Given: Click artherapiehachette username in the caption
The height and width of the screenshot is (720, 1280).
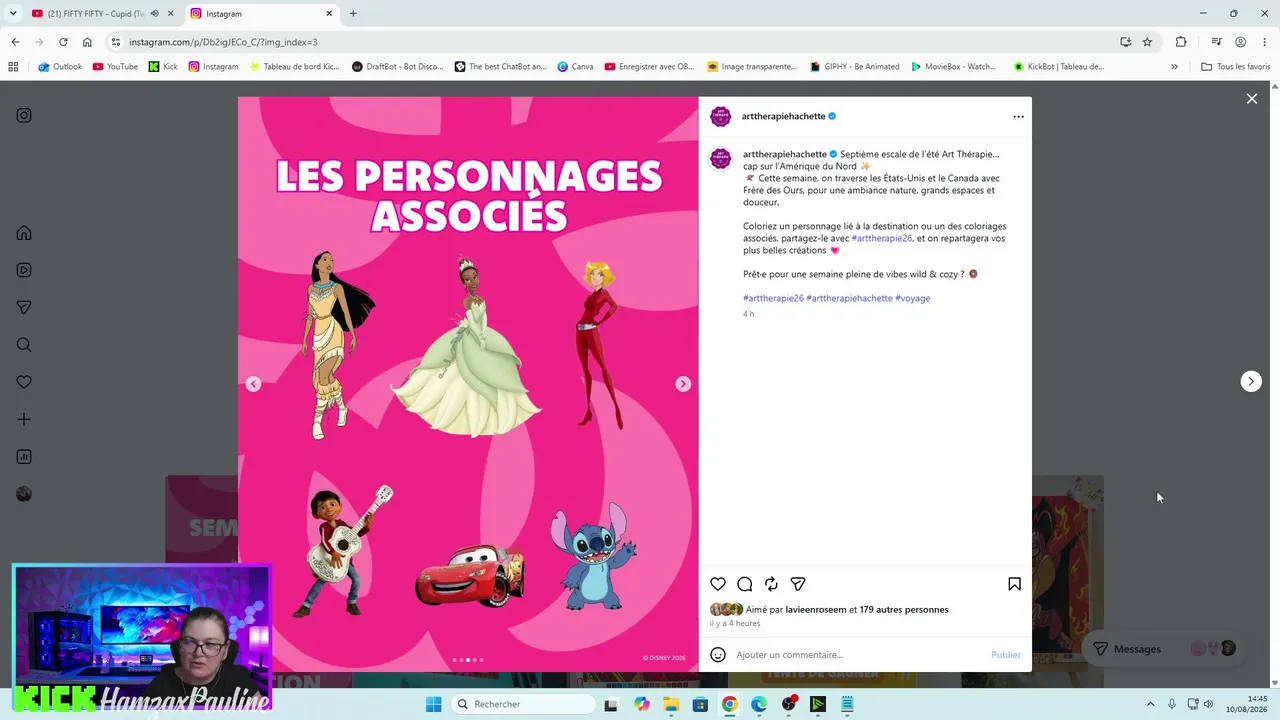Looking at the screenshot, I should [785, 154].
